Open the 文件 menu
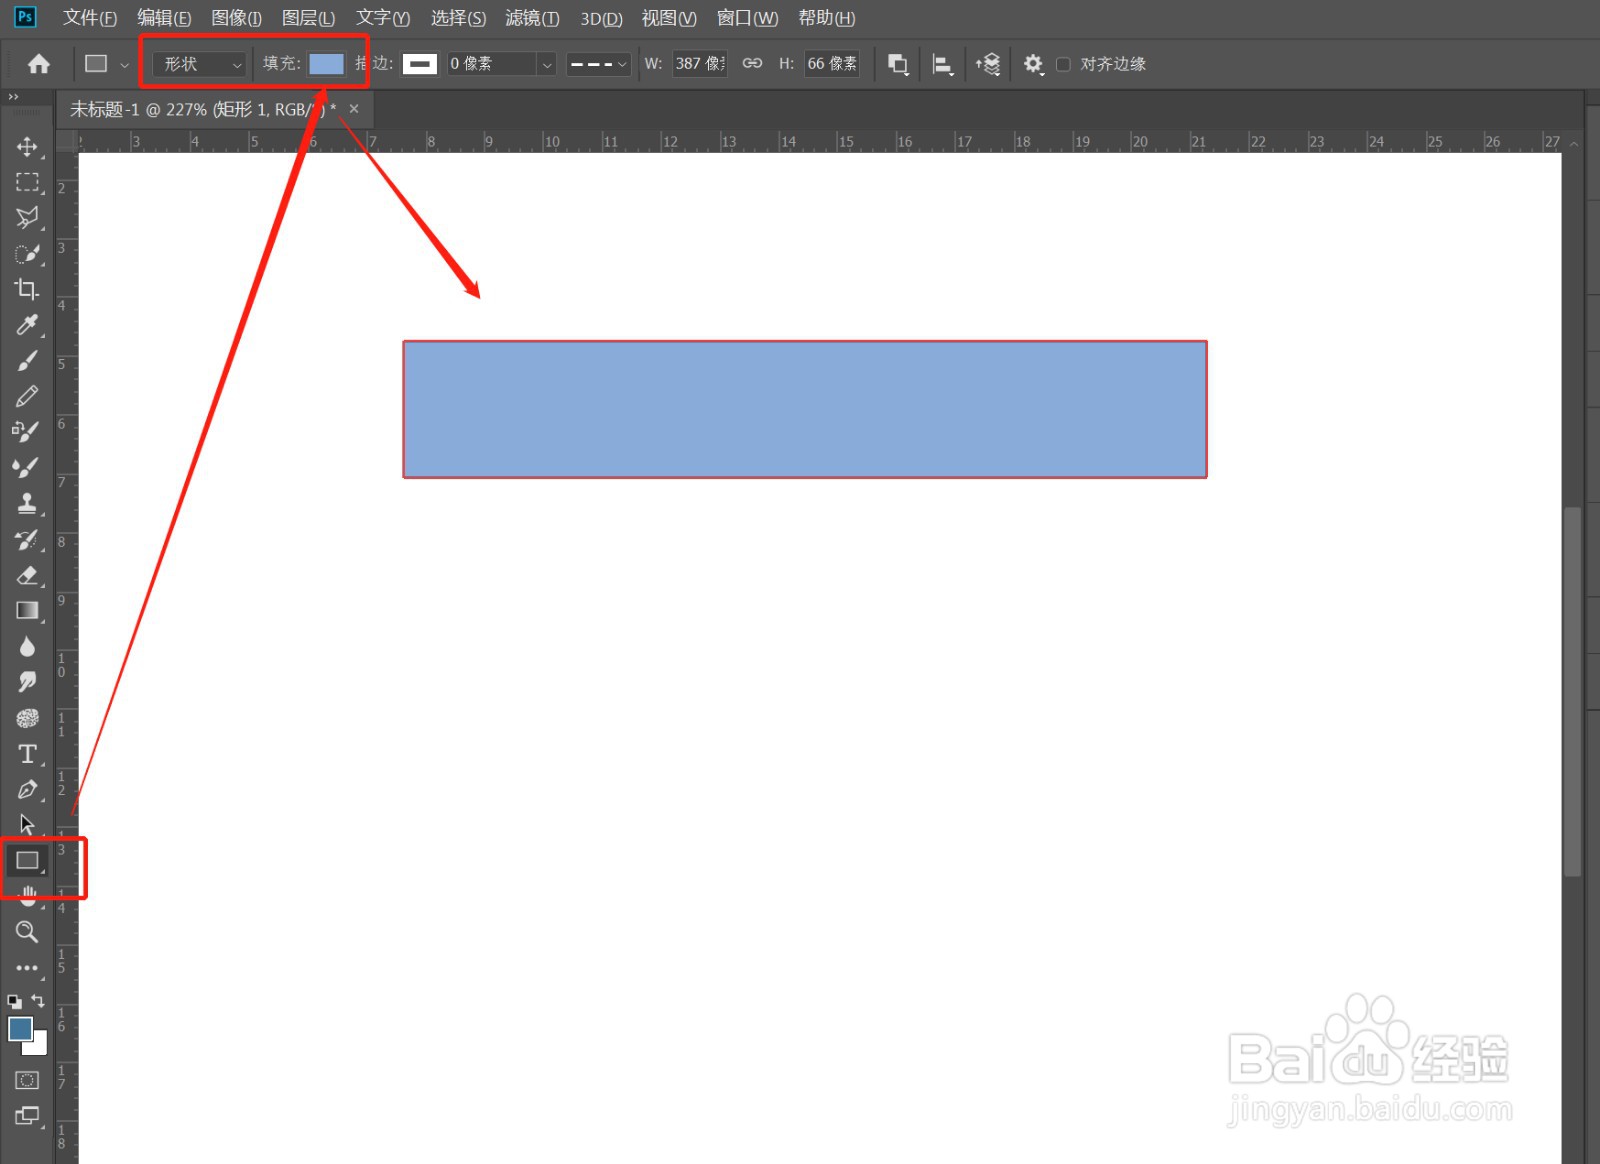Screen dimensions: 1600x1164 (90, 18)
